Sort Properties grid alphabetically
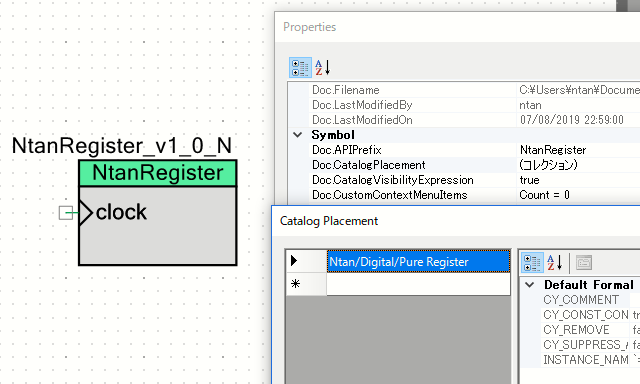This screenshot has width=640, height=384. coord(322,68)
